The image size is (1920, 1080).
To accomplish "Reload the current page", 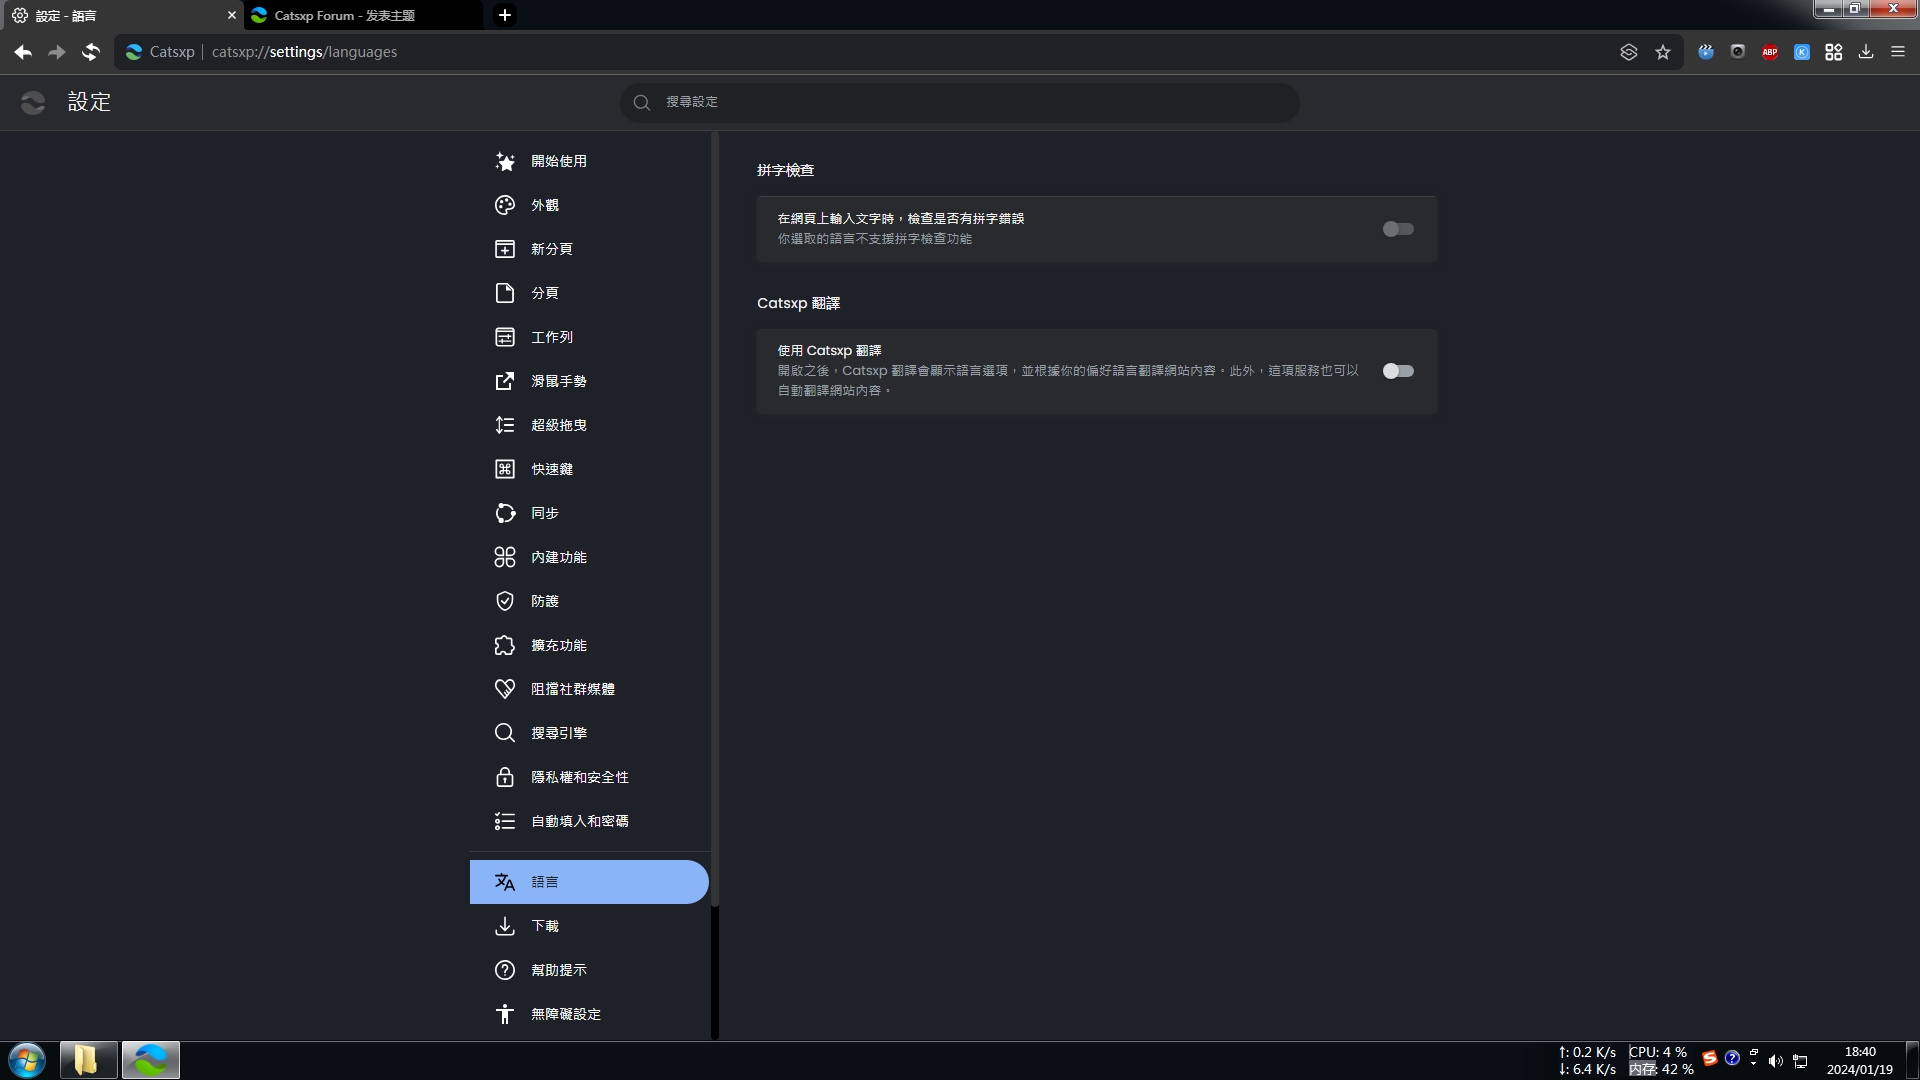I will pyautogui.click(x=91, y=52).
